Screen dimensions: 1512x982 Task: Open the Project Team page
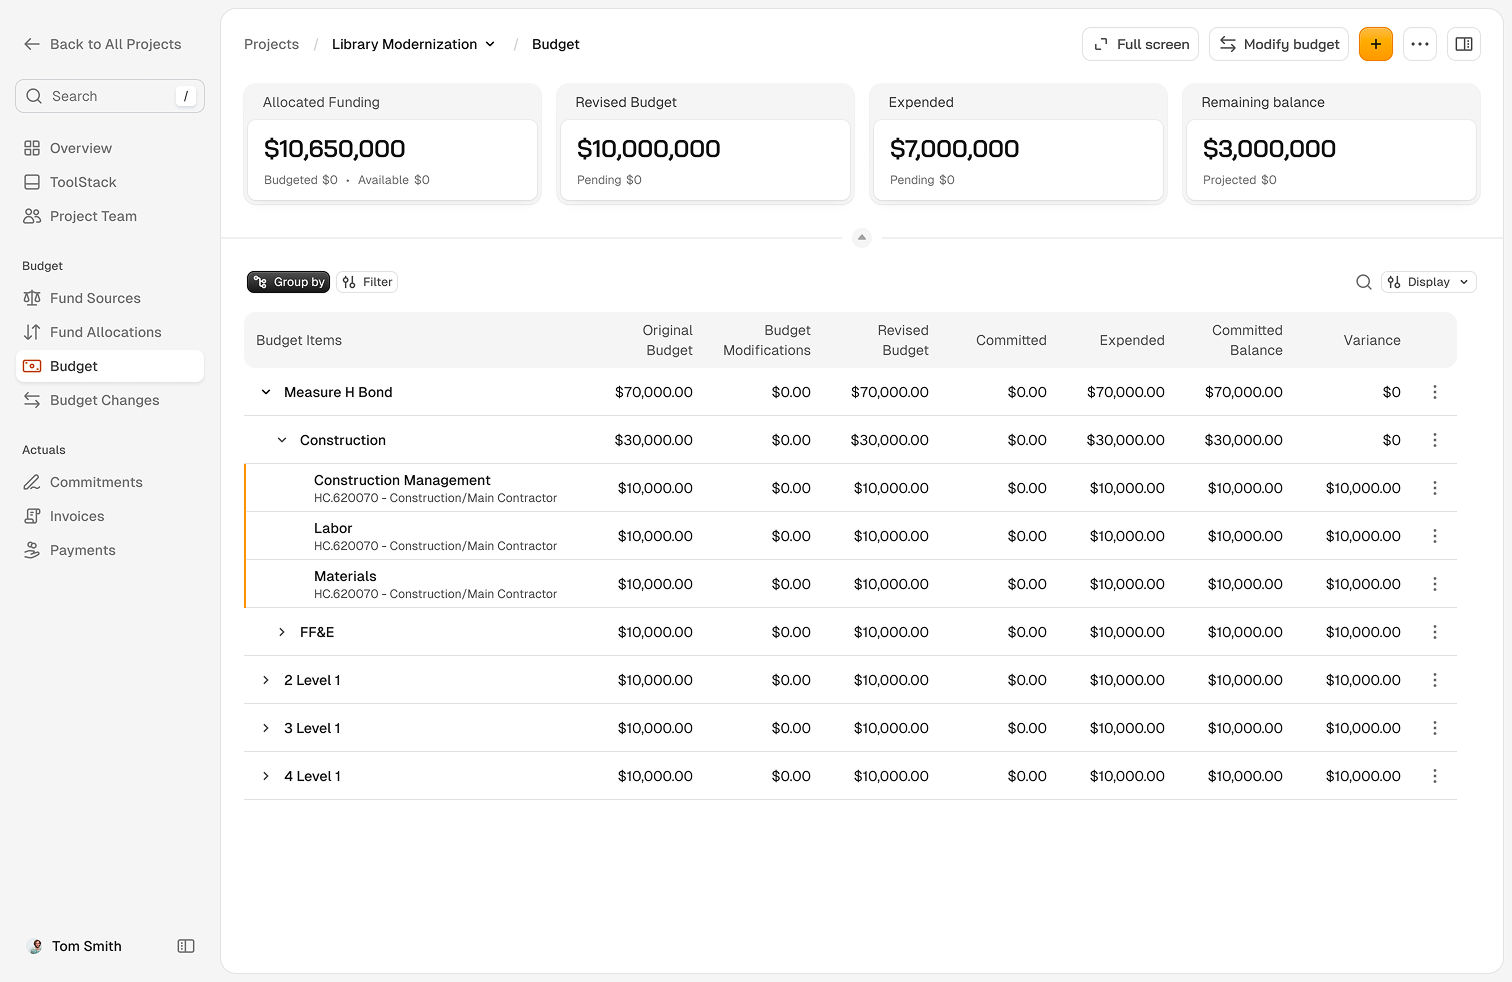pyautogui.click(x=93, y=216)
